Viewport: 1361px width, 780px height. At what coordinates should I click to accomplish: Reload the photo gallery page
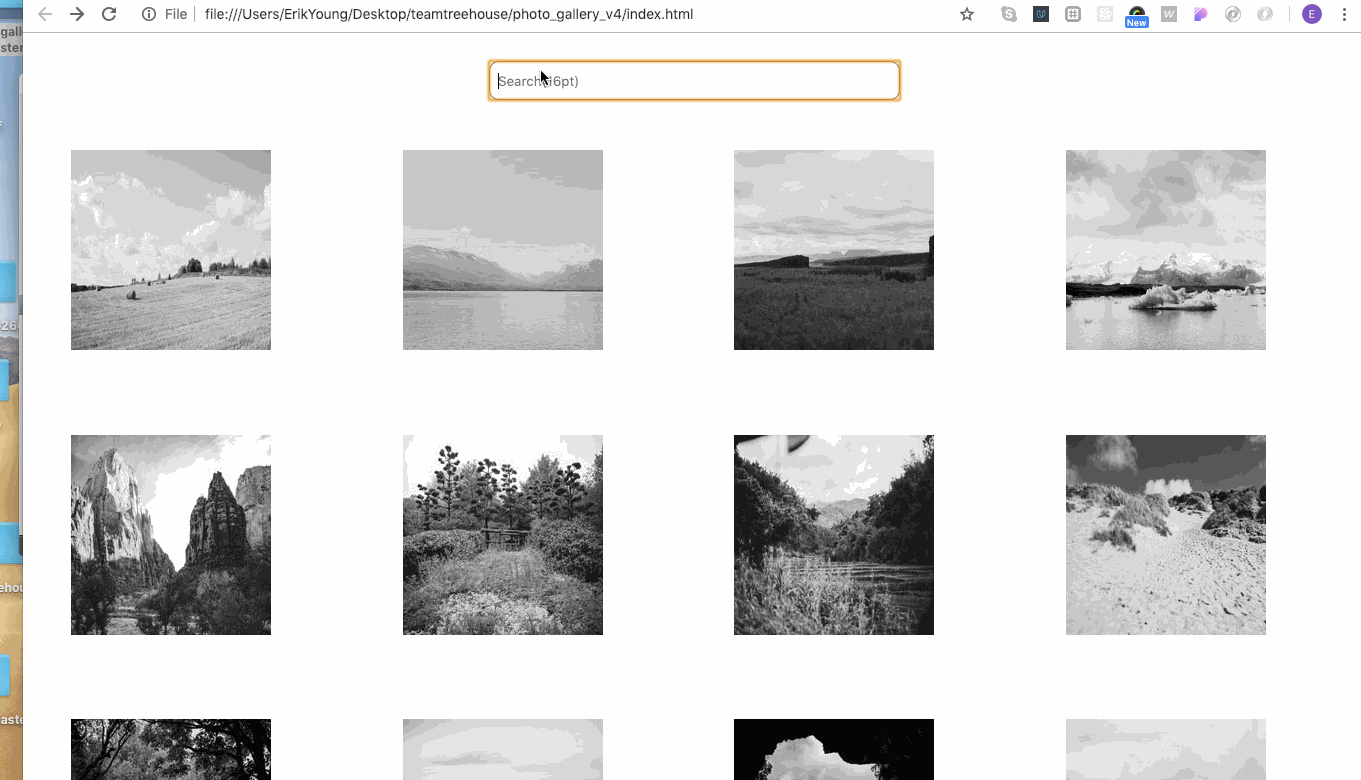pyautogui.click(x=108, y=14)
